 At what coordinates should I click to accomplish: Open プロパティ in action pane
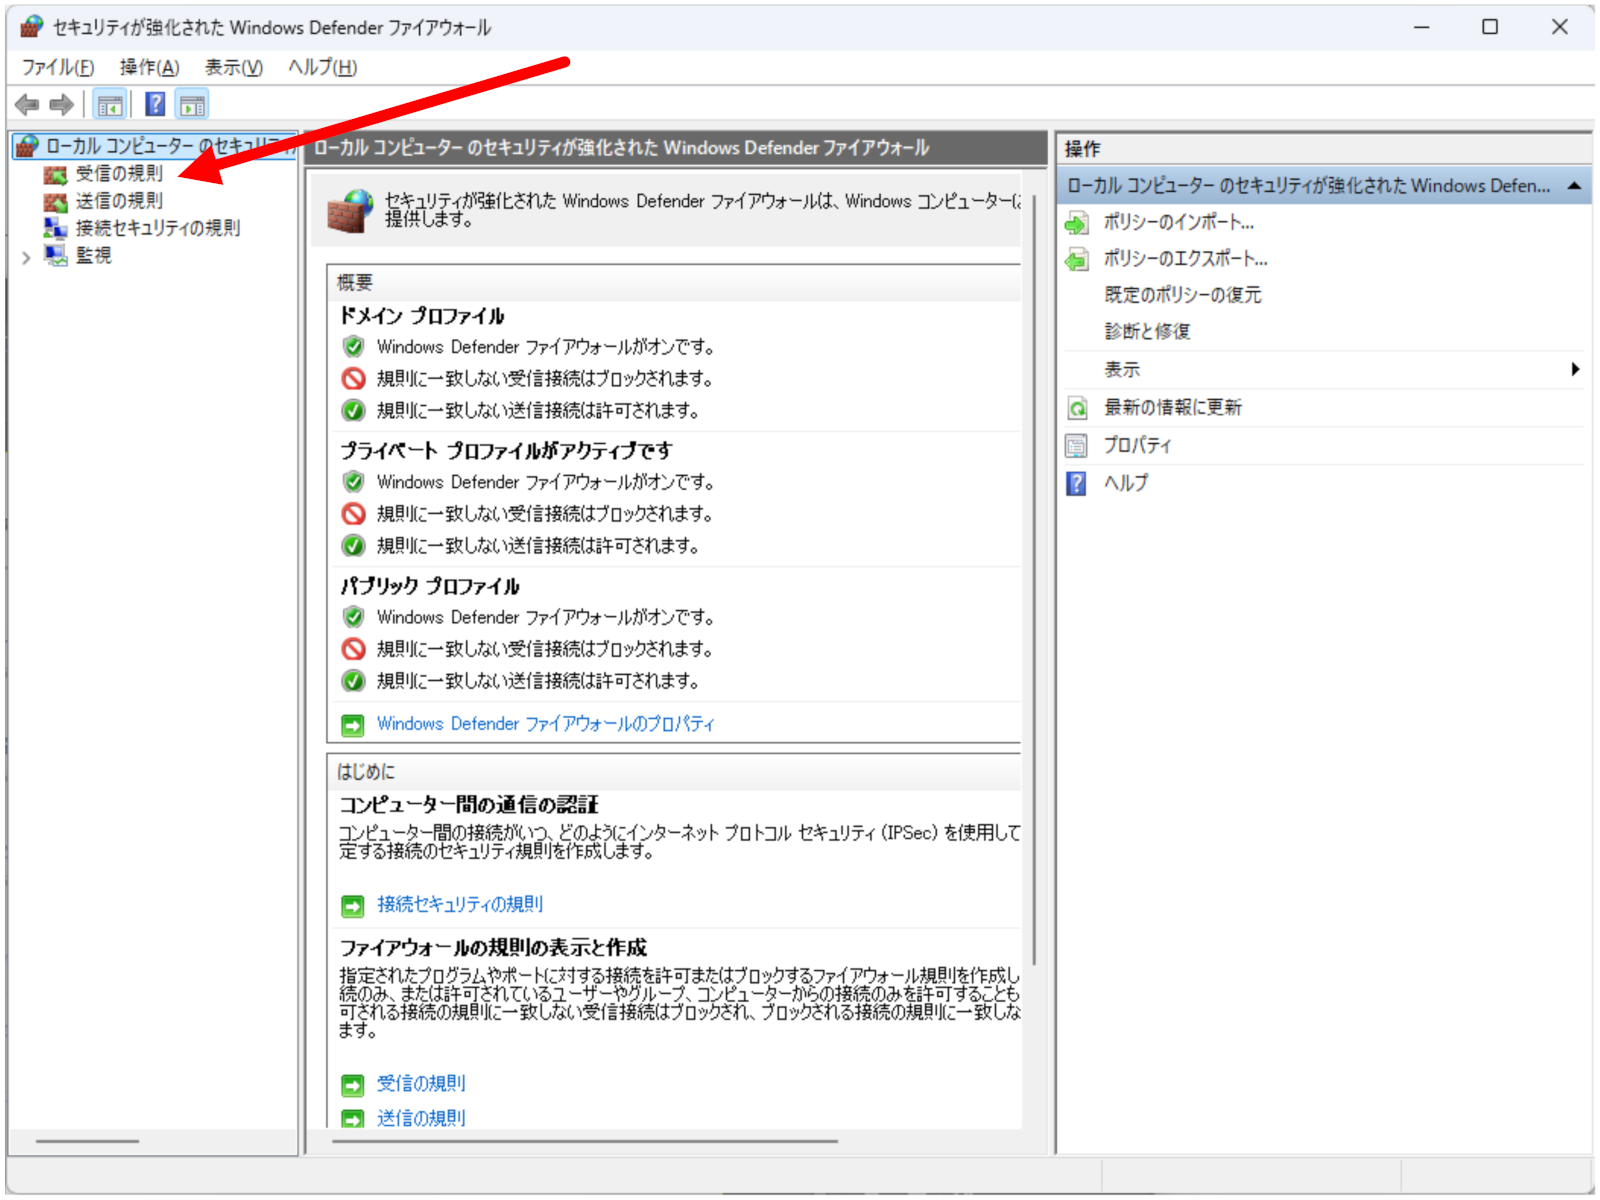pyautogui.click(x=1137, y=445)
